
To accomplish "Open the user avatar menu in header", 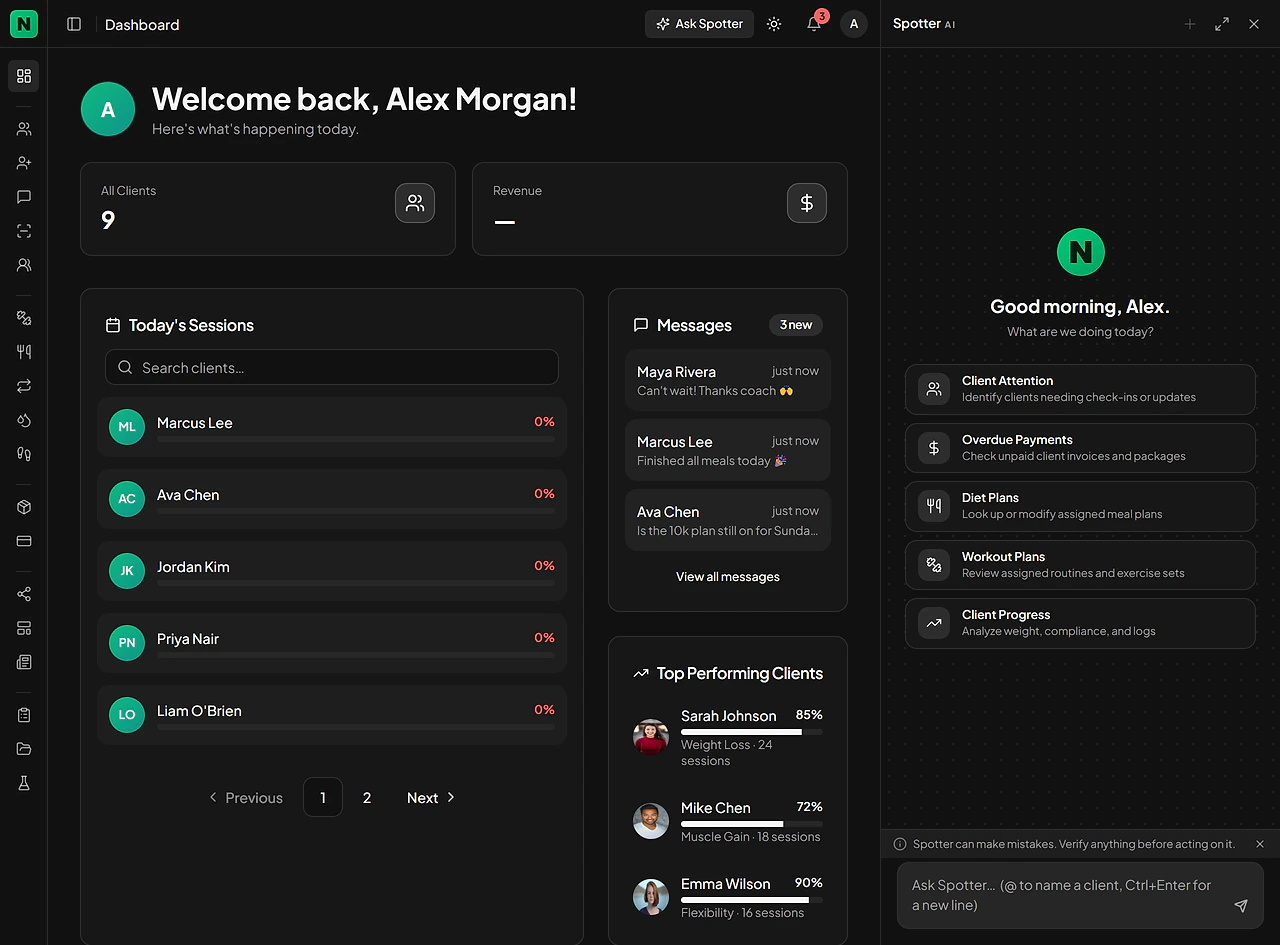I will [x=854, y=24].
